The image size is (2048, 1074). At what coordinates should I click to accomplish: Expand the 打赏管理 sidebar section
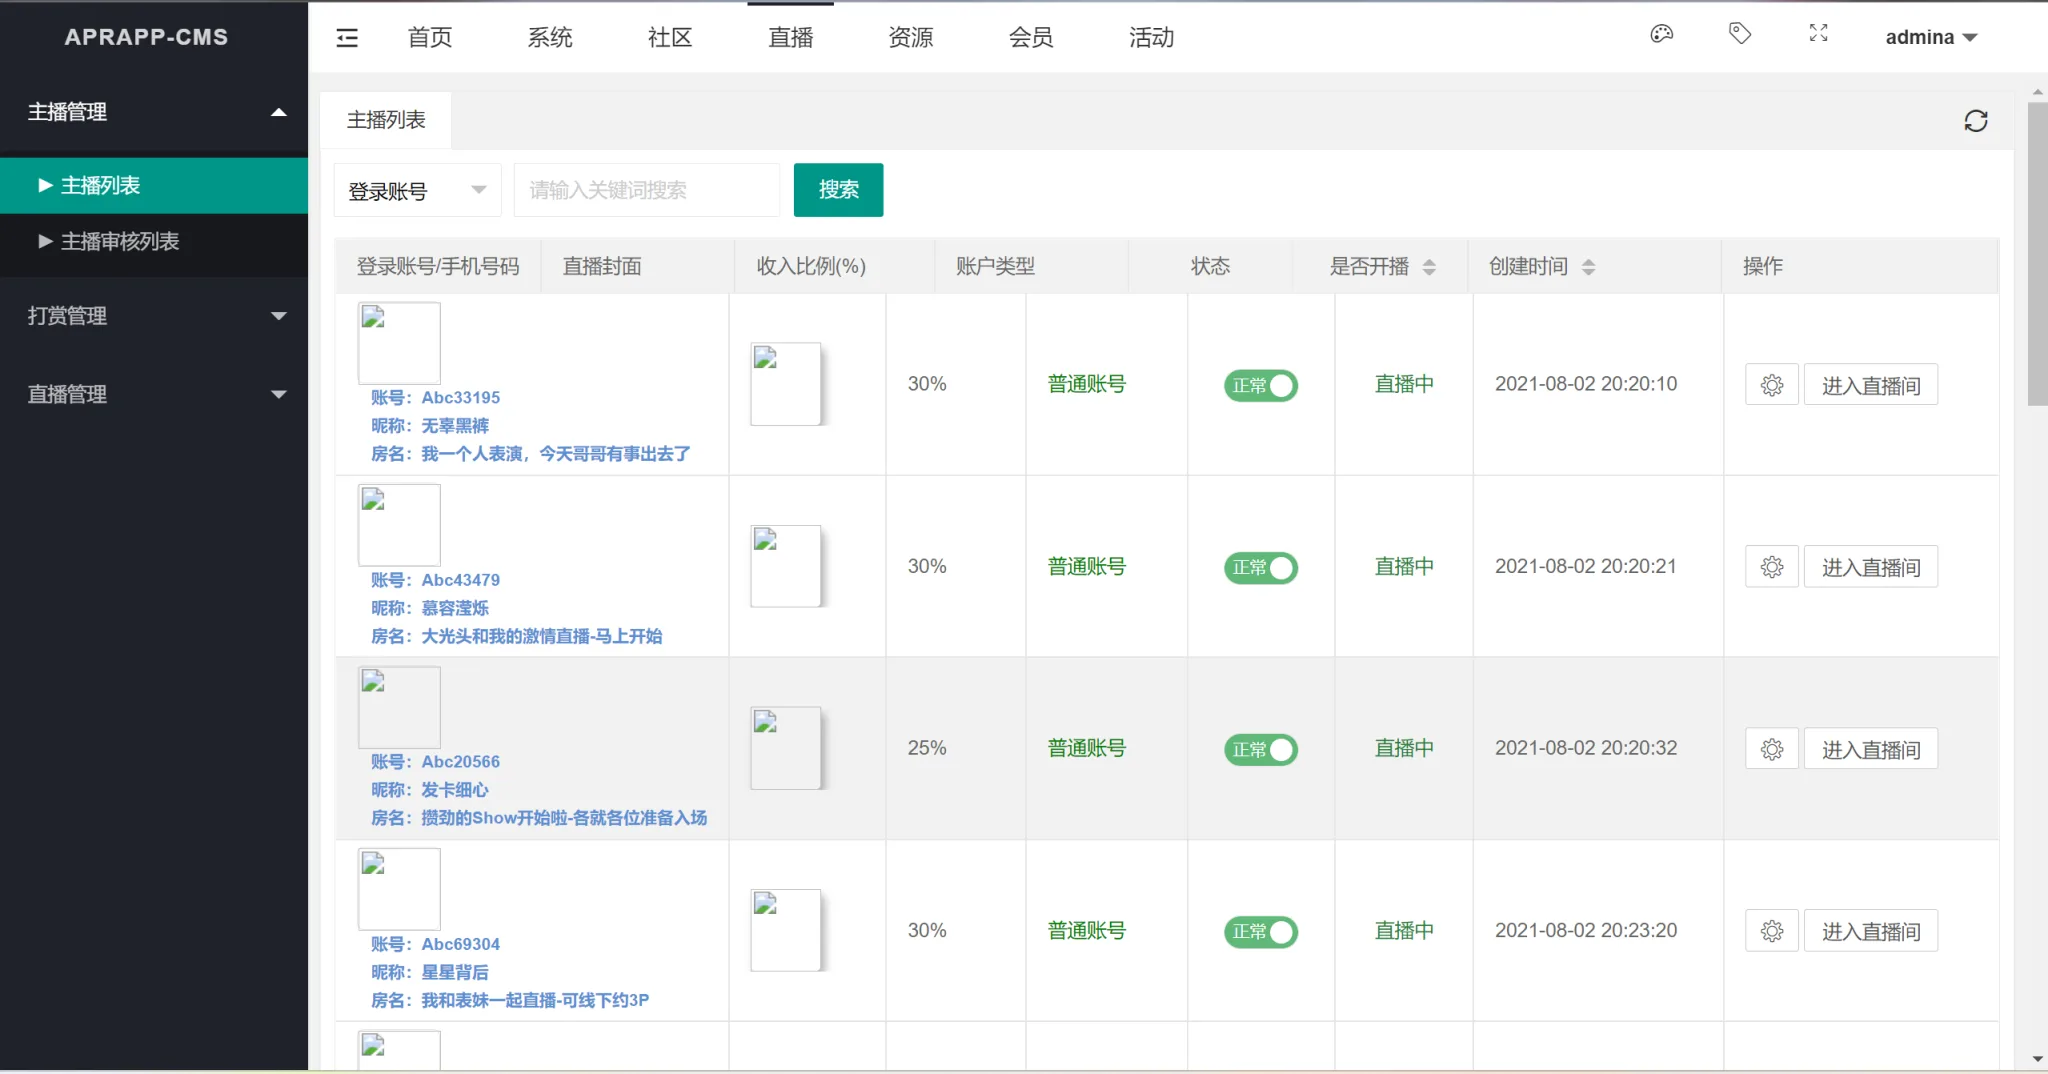tap(154, 316)
